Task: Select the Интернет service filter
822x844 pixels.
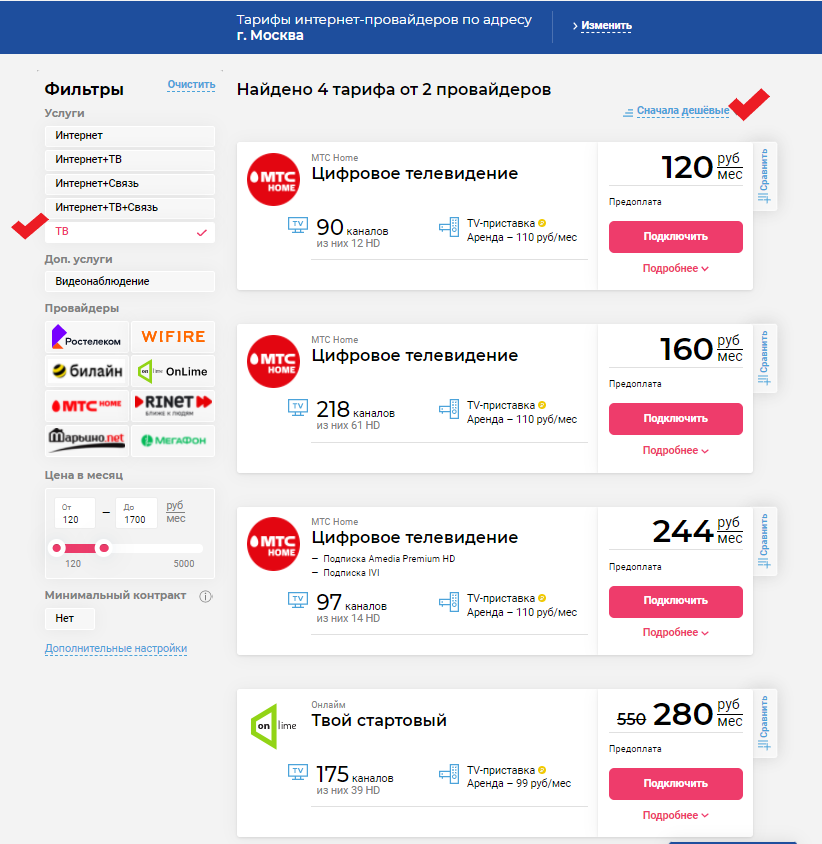Action: [x=130, y=136]
